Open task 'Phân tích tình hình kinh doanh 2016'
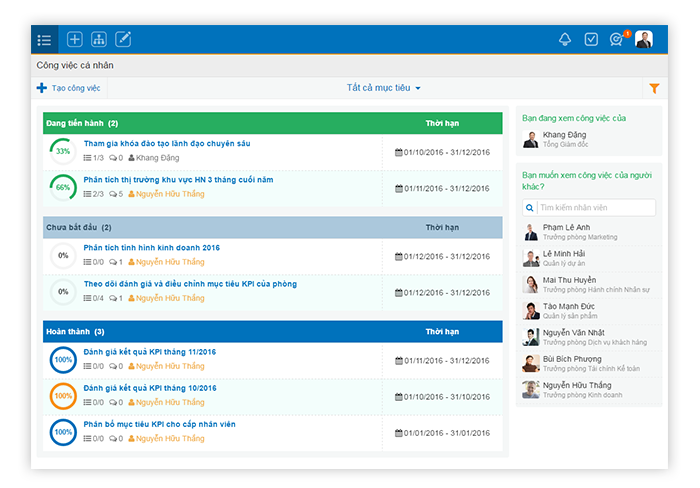The image size is (700, 488). 152,248
